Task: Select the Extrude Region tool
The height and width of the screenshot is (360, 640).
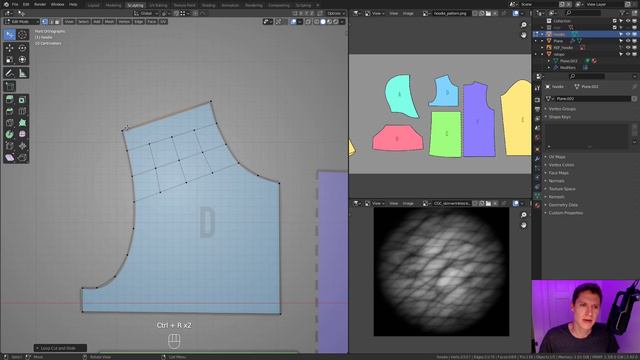Action: (9, 100)
